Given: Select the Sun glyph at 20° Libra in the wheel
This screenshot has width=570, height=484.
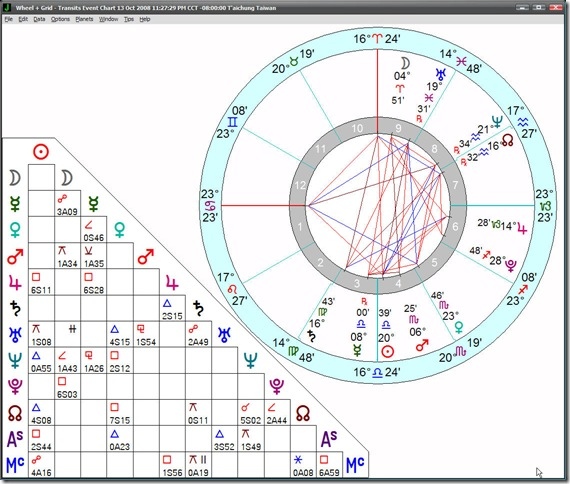Looking at the screenshot, I should point(387,352).
